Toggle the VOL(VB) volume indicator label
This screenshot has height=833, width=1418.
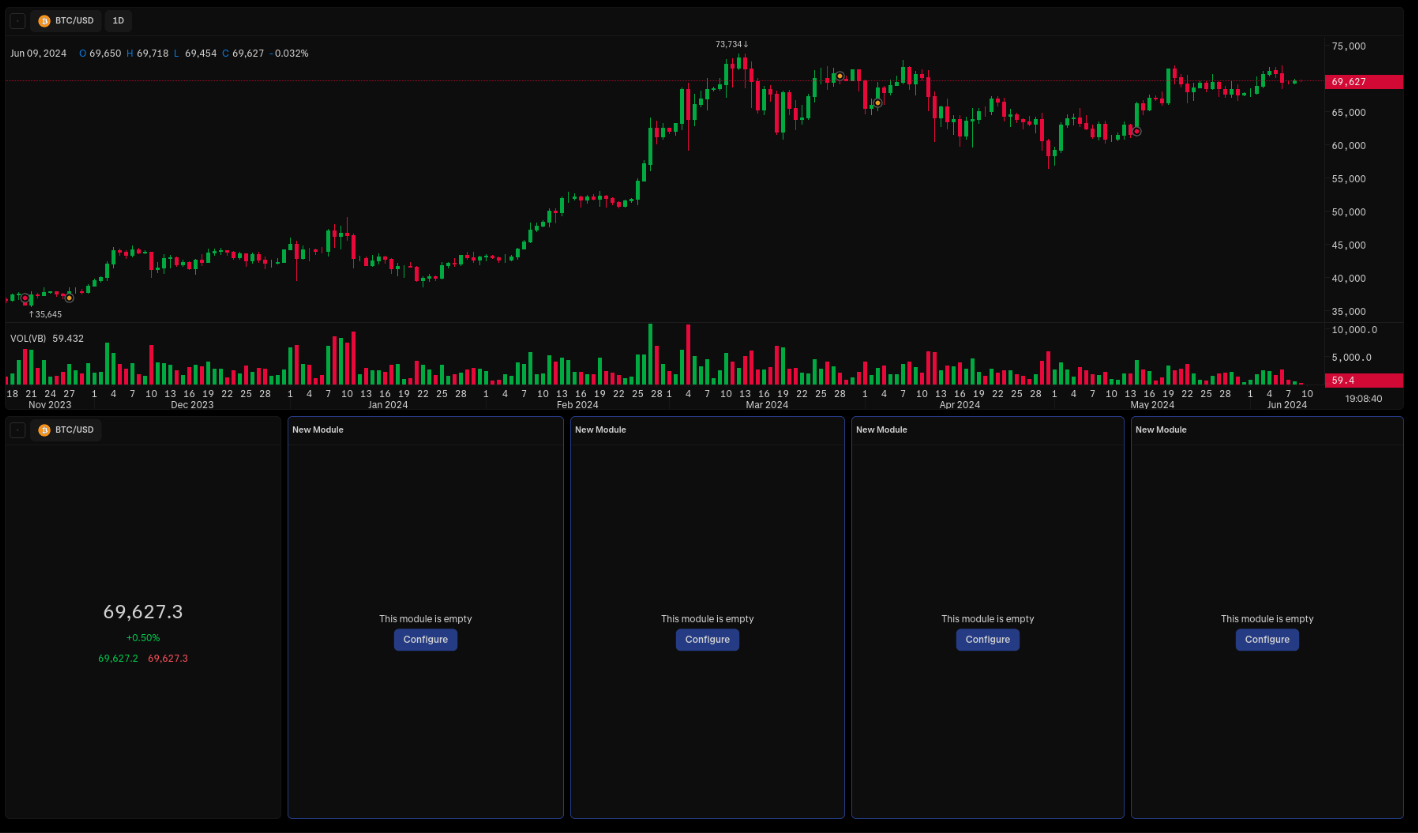tap(27, 338)
